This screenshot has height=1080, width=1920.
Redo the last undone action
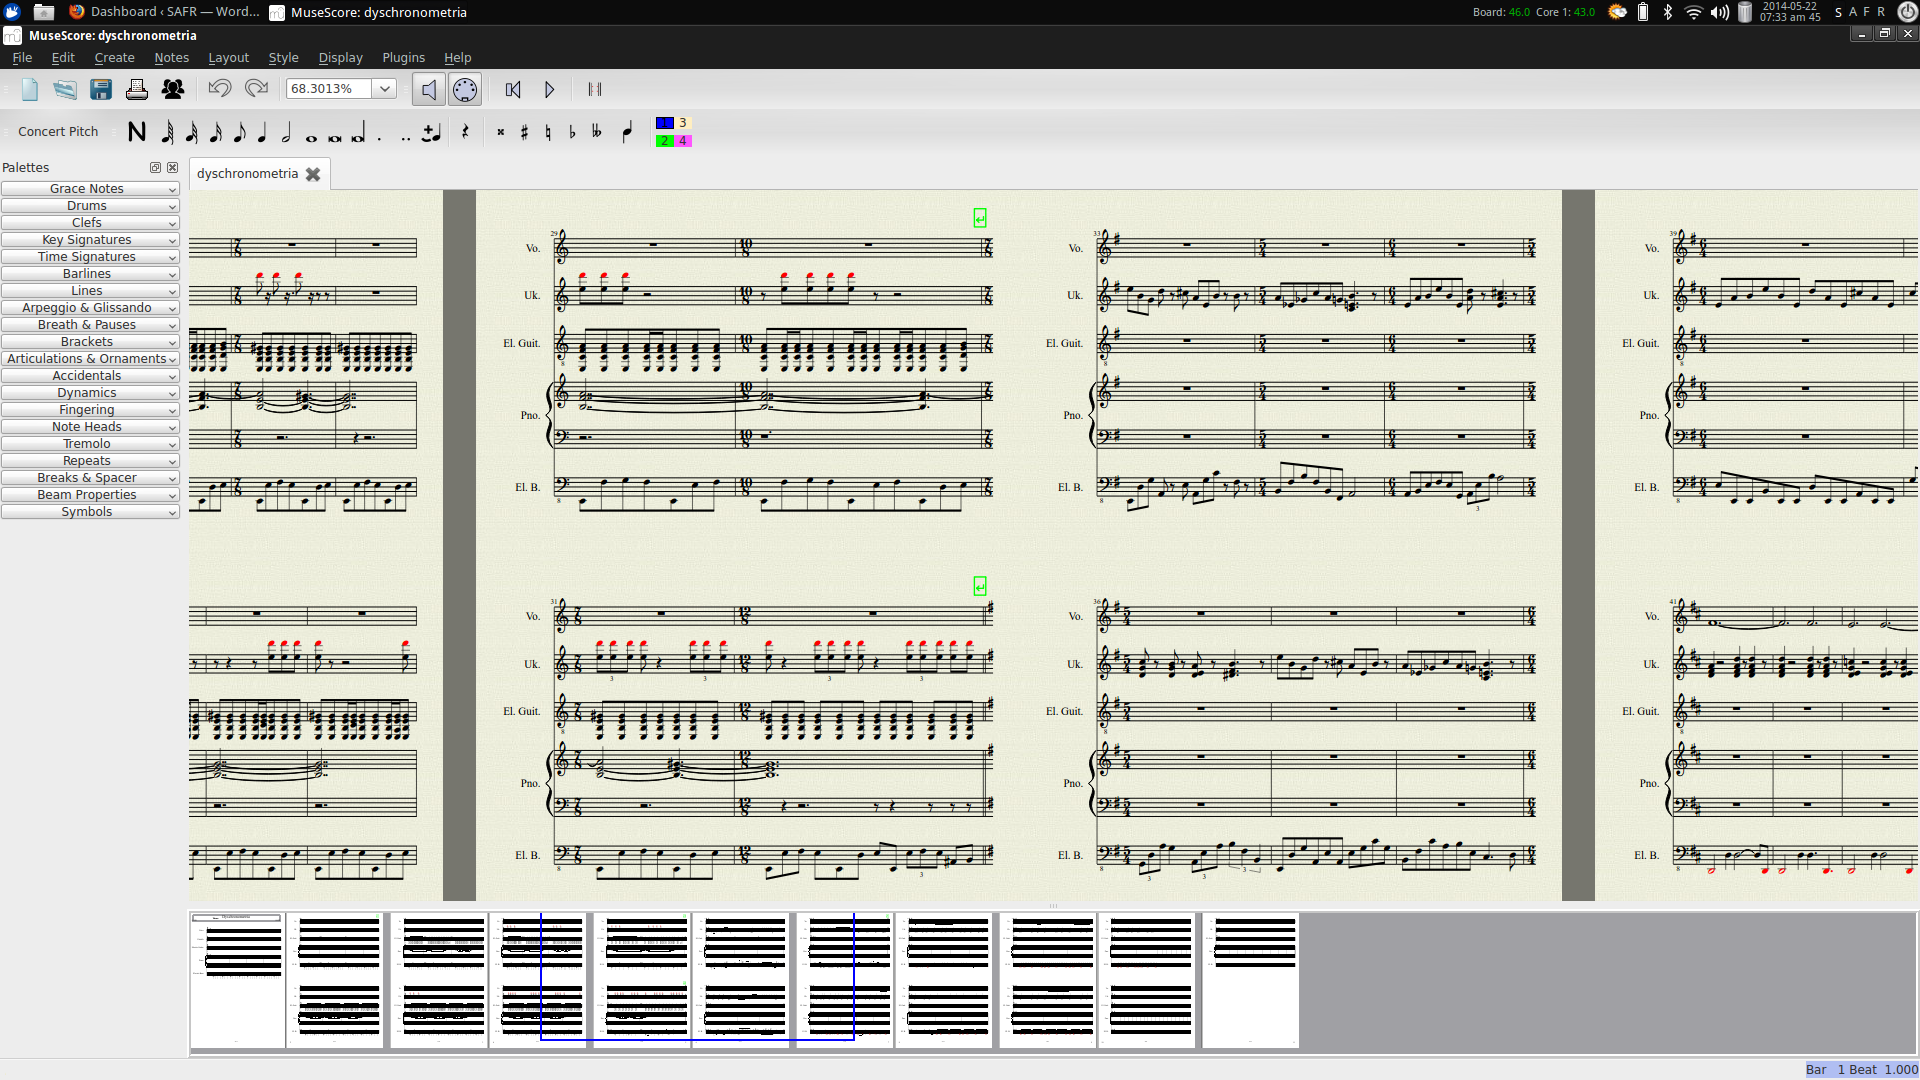[x=257, y=89]
